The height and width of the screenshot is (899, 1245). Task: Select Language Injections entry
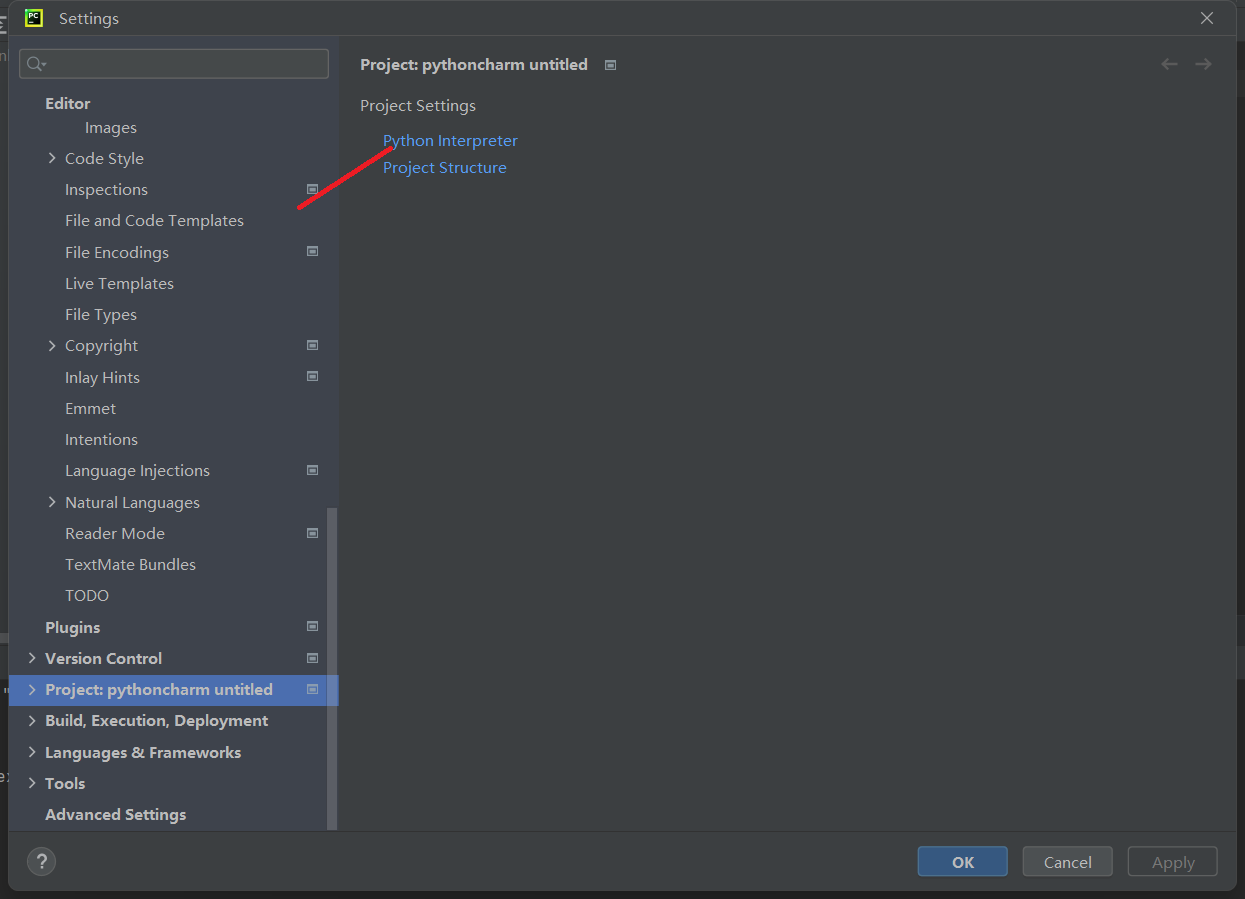pyautogui.click(x=137, y=470)
